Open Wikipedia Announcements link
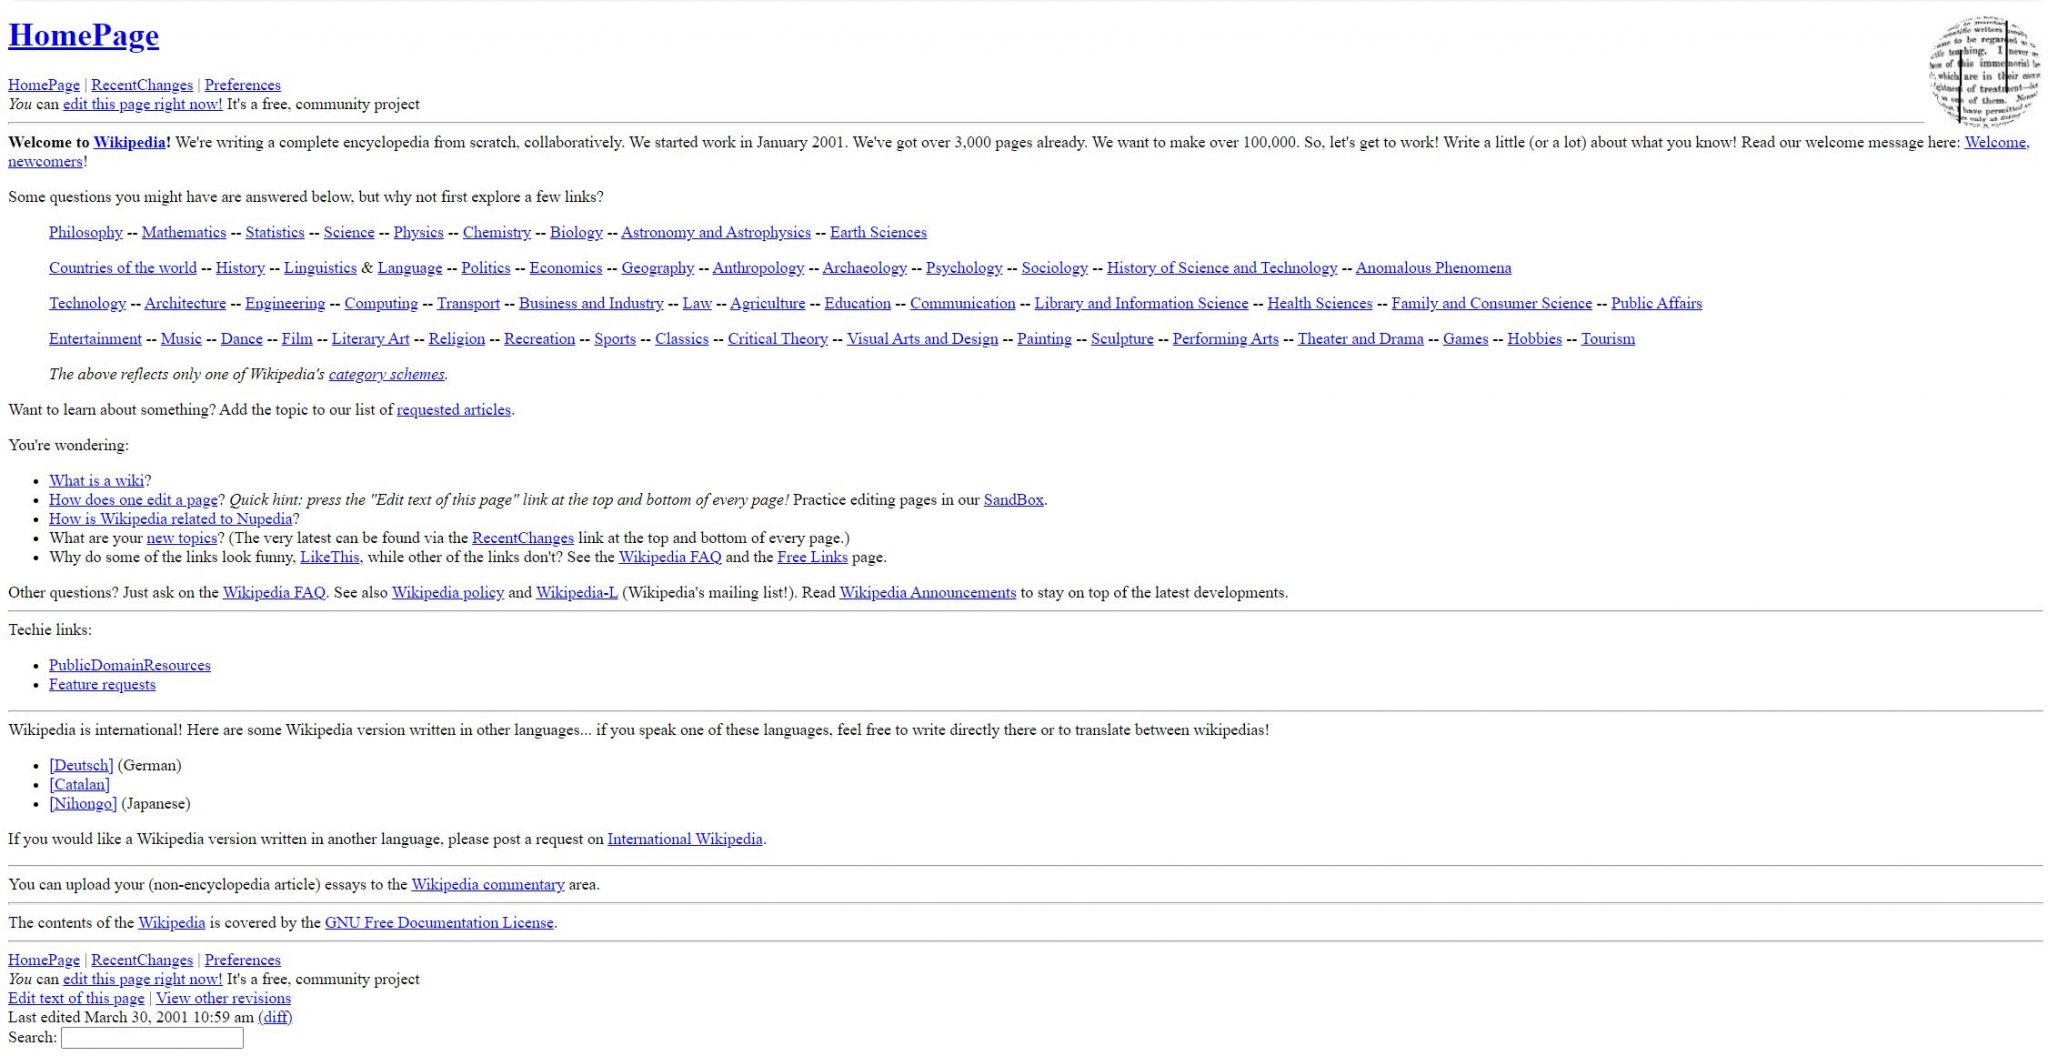The height and width of the screenshot is (1056, 2048). [927, 593]
